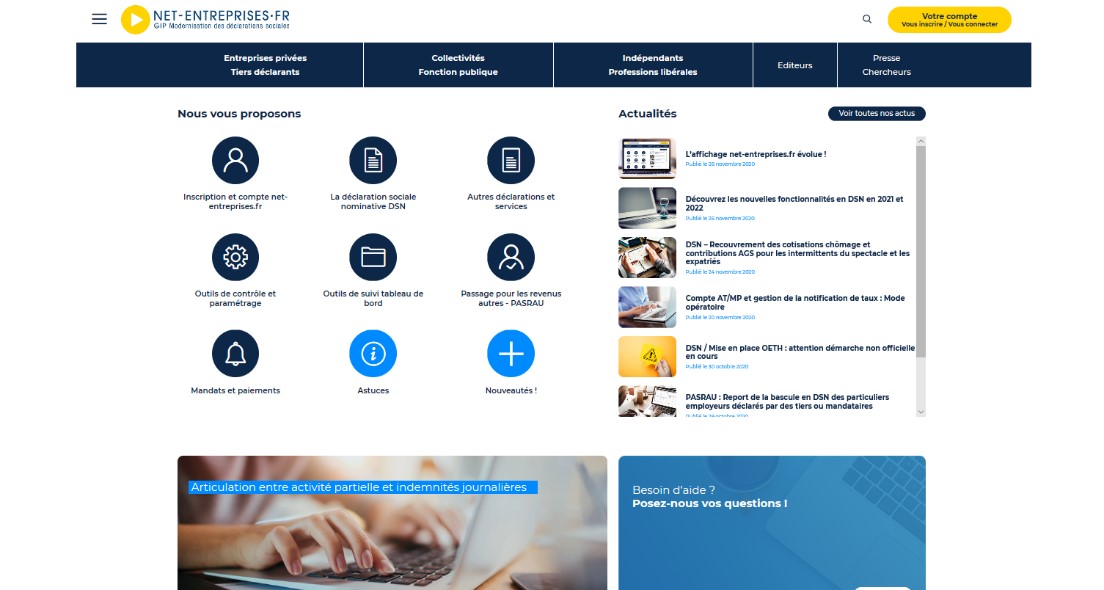The width and height of the screenshot is (1104, 590).
Task: Click Besoin d'aide Posez-nous vos questions card
Action: point(772,522)
